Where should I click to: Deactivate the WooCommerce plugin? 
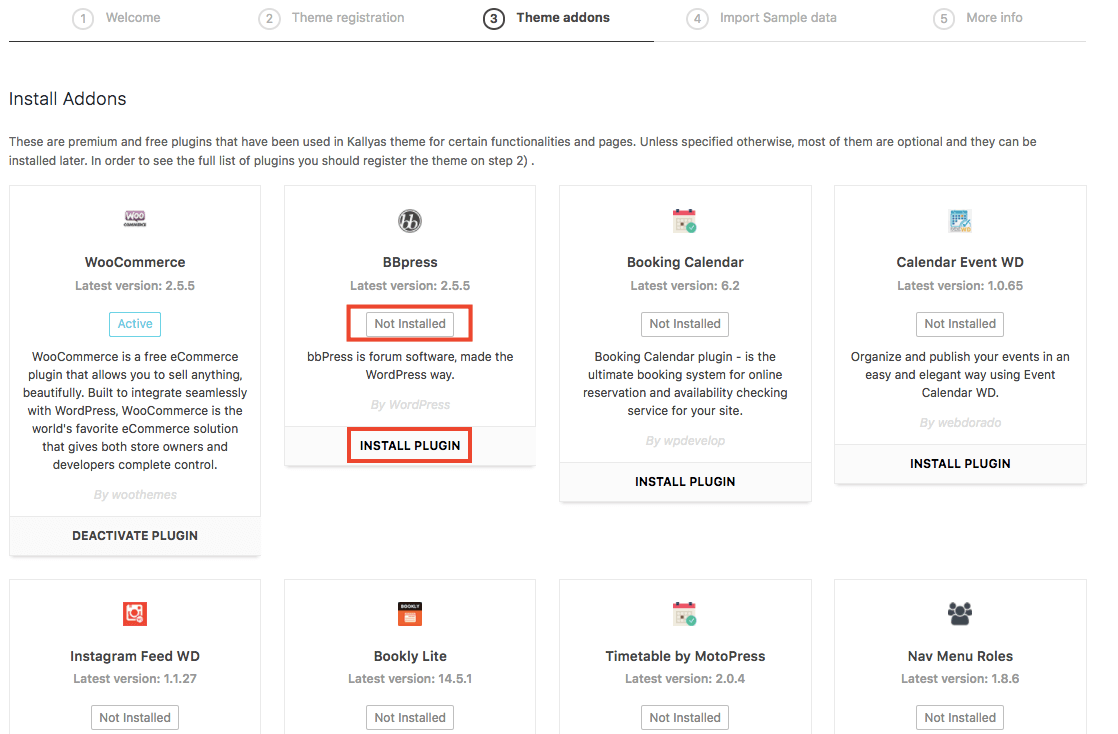(x=135, y=536)
